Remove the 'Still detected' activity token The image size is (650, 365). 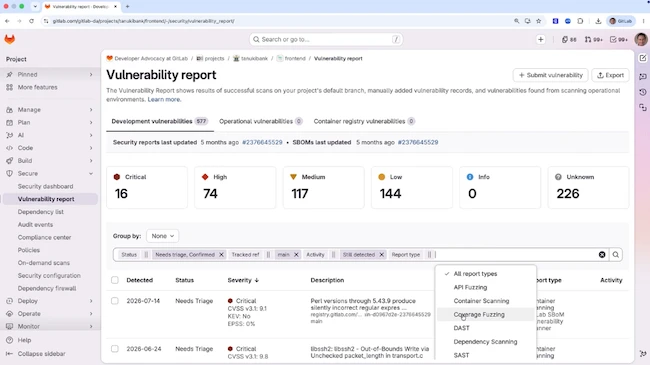coord(381,255)
